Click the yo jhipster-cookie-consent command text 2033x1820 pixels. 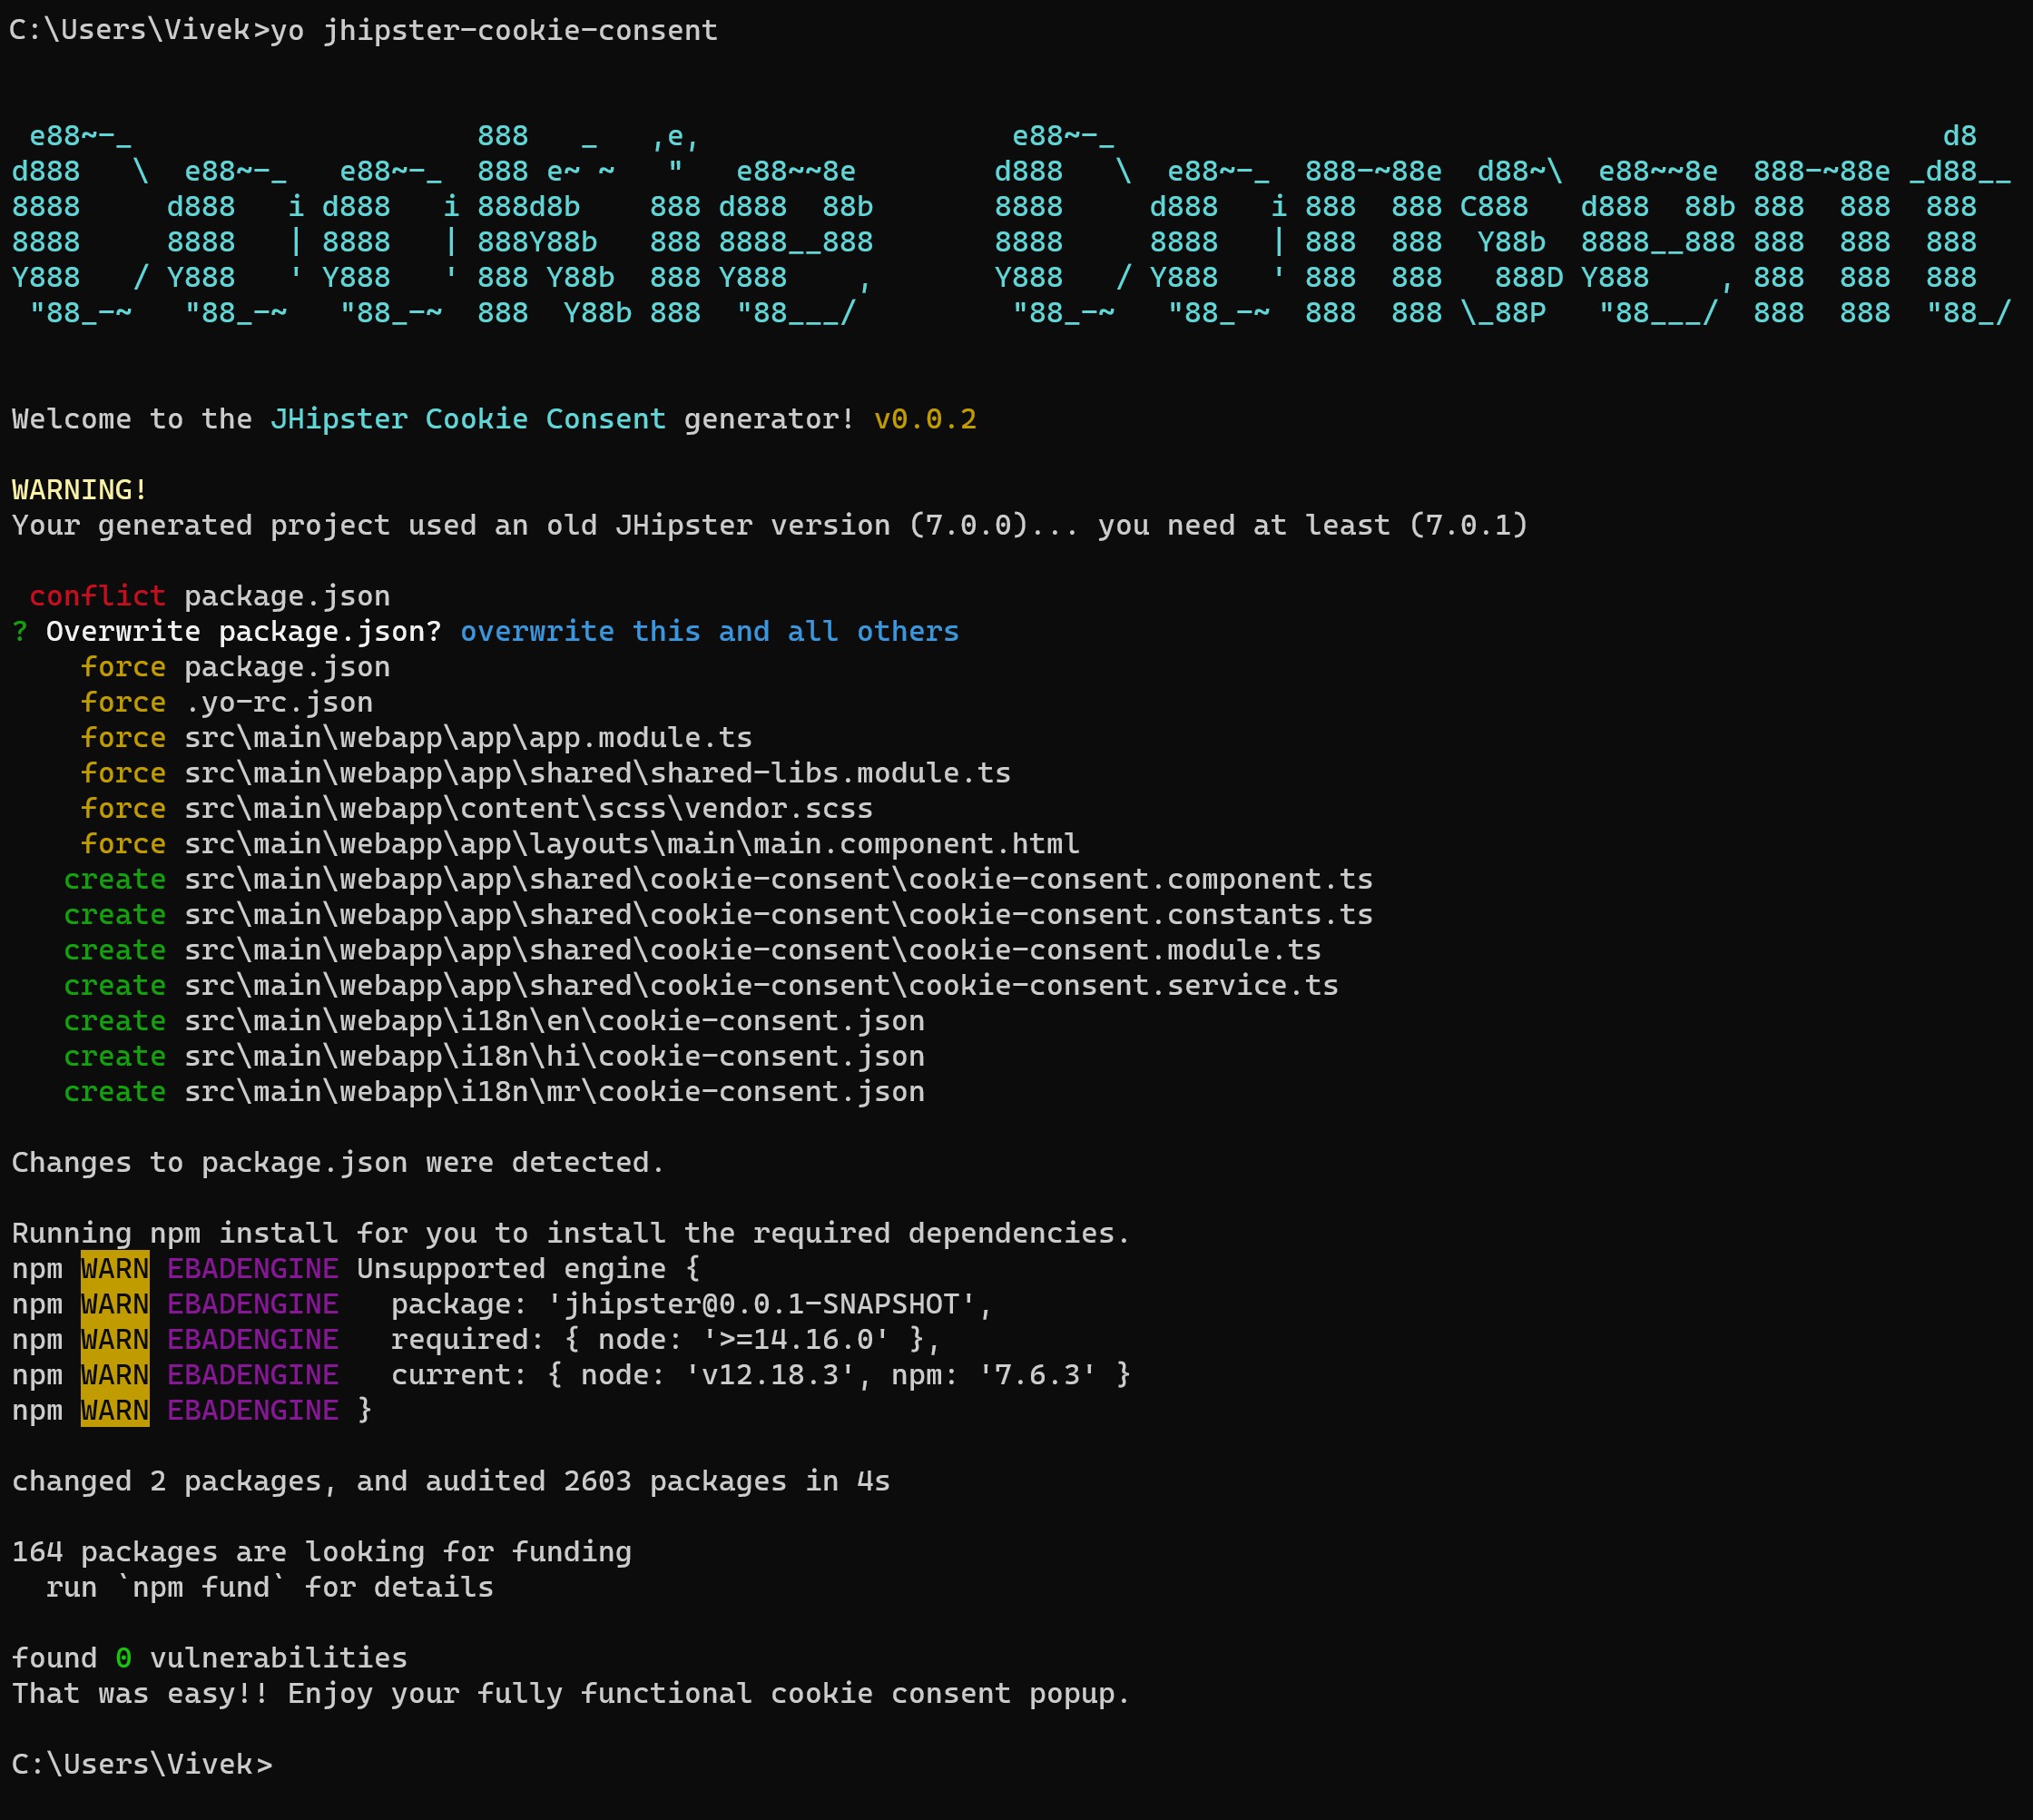494,30
